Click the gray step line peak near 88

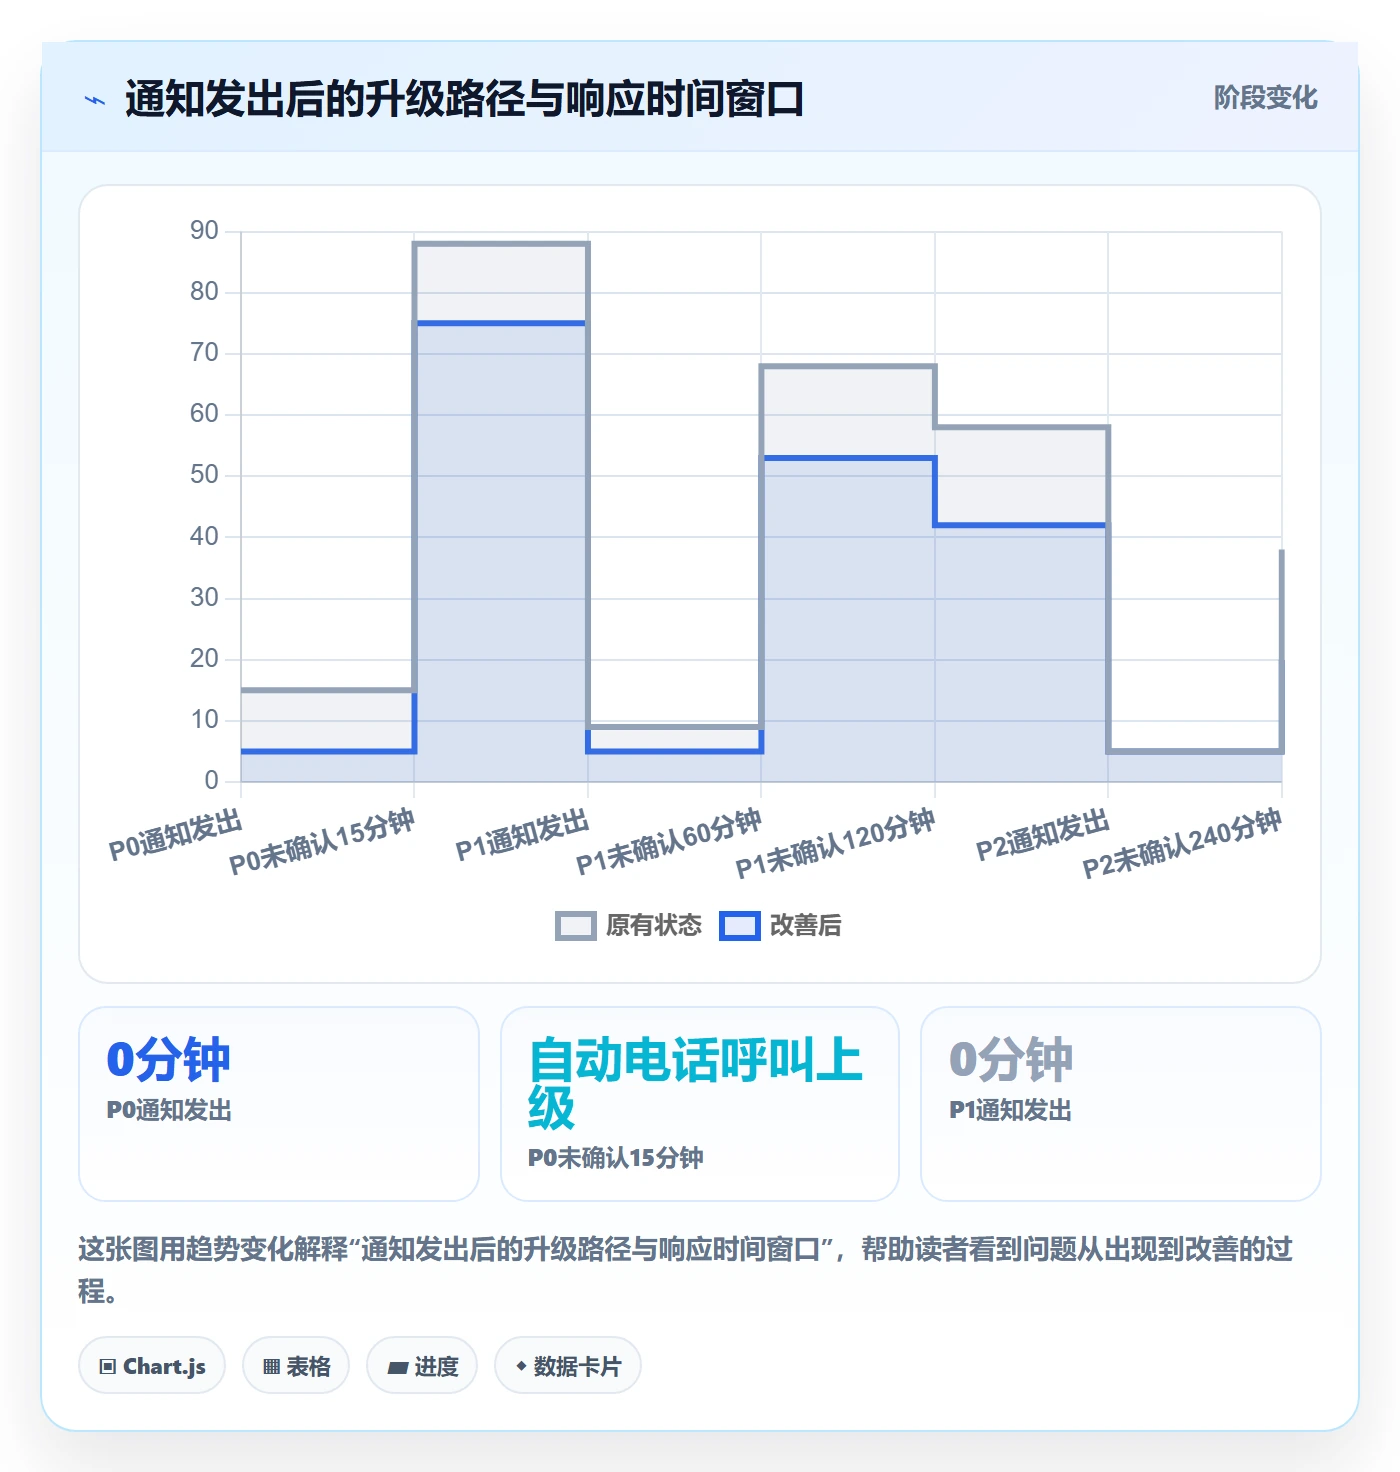[501, 243]
